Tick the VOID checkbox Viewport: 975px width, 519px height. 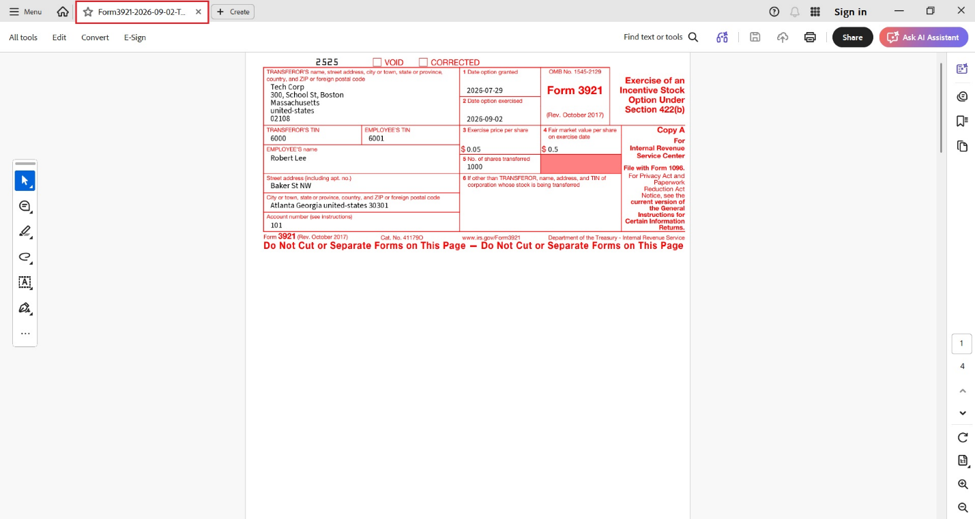(x=377, y=62)
